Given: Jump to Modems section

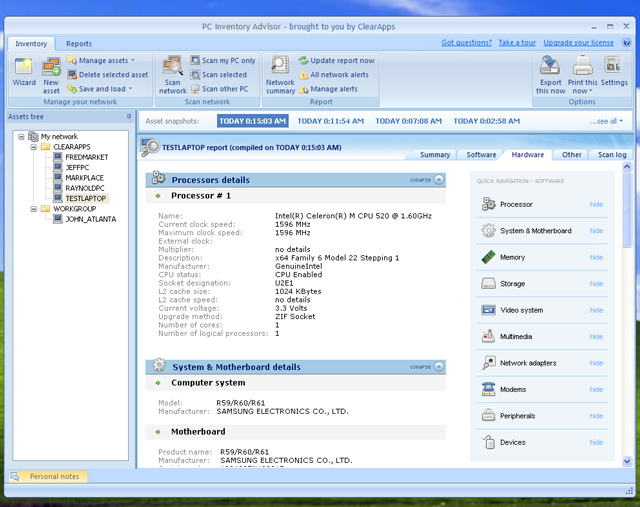Looking at the screenshot, I should [x=513, y=389].
